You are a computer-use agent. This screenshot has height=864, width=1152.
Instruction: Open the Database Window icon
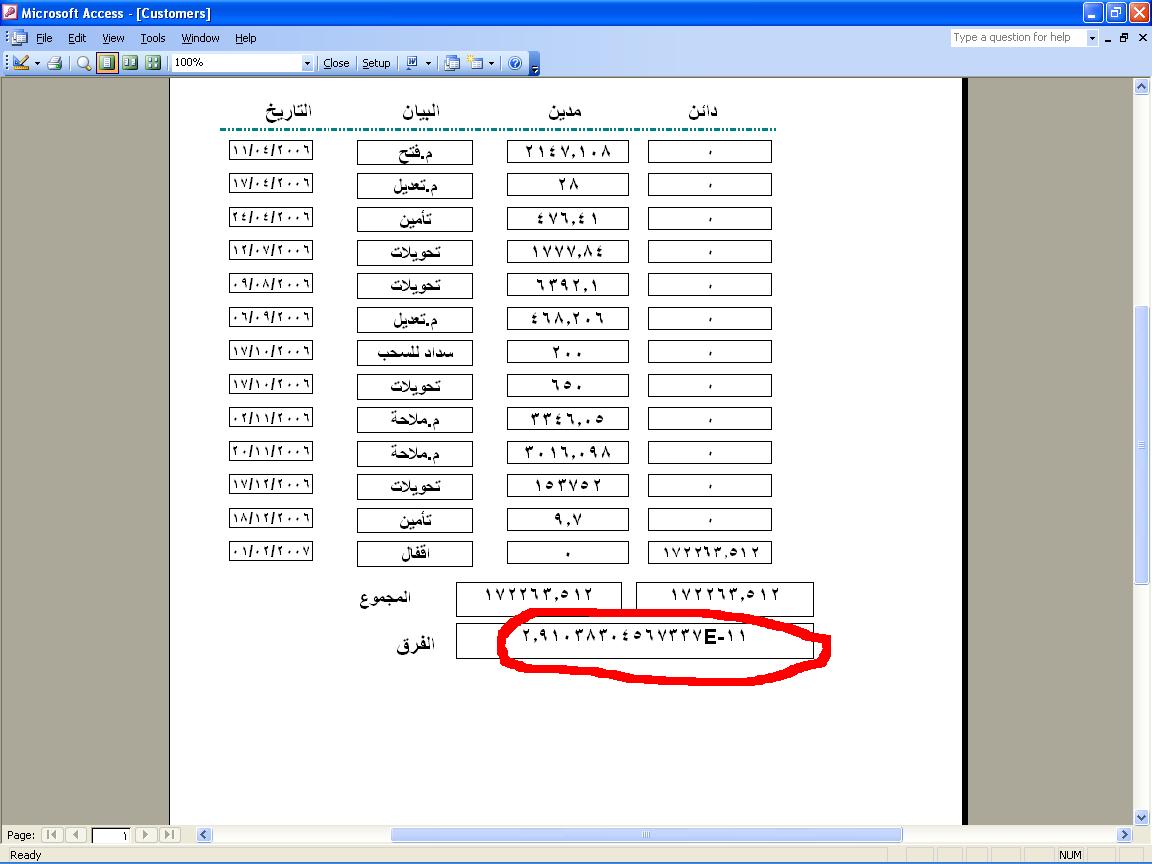tap(452, 63)
